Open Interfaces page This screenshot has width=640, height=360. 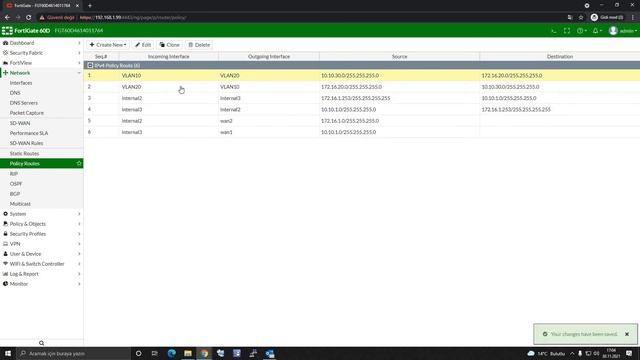[21, 83]
